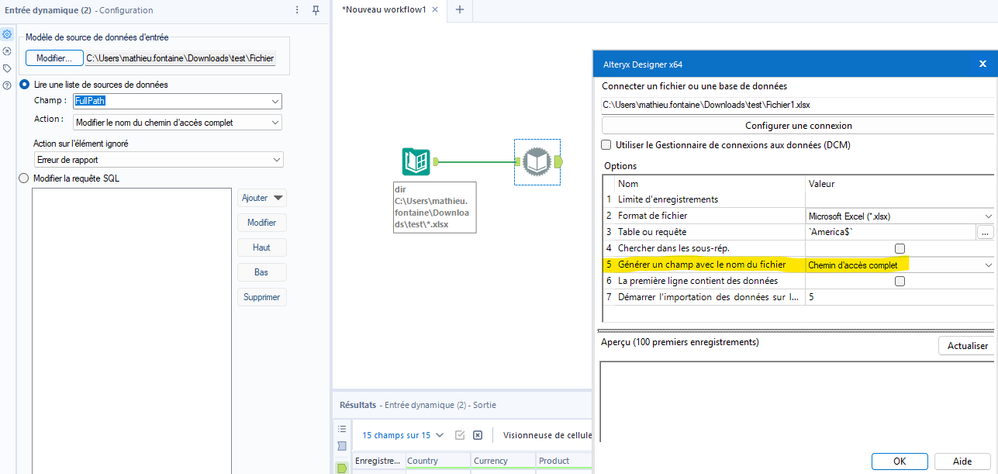
Task: Confirm the dialog with OK
Action: click(899, 461)
